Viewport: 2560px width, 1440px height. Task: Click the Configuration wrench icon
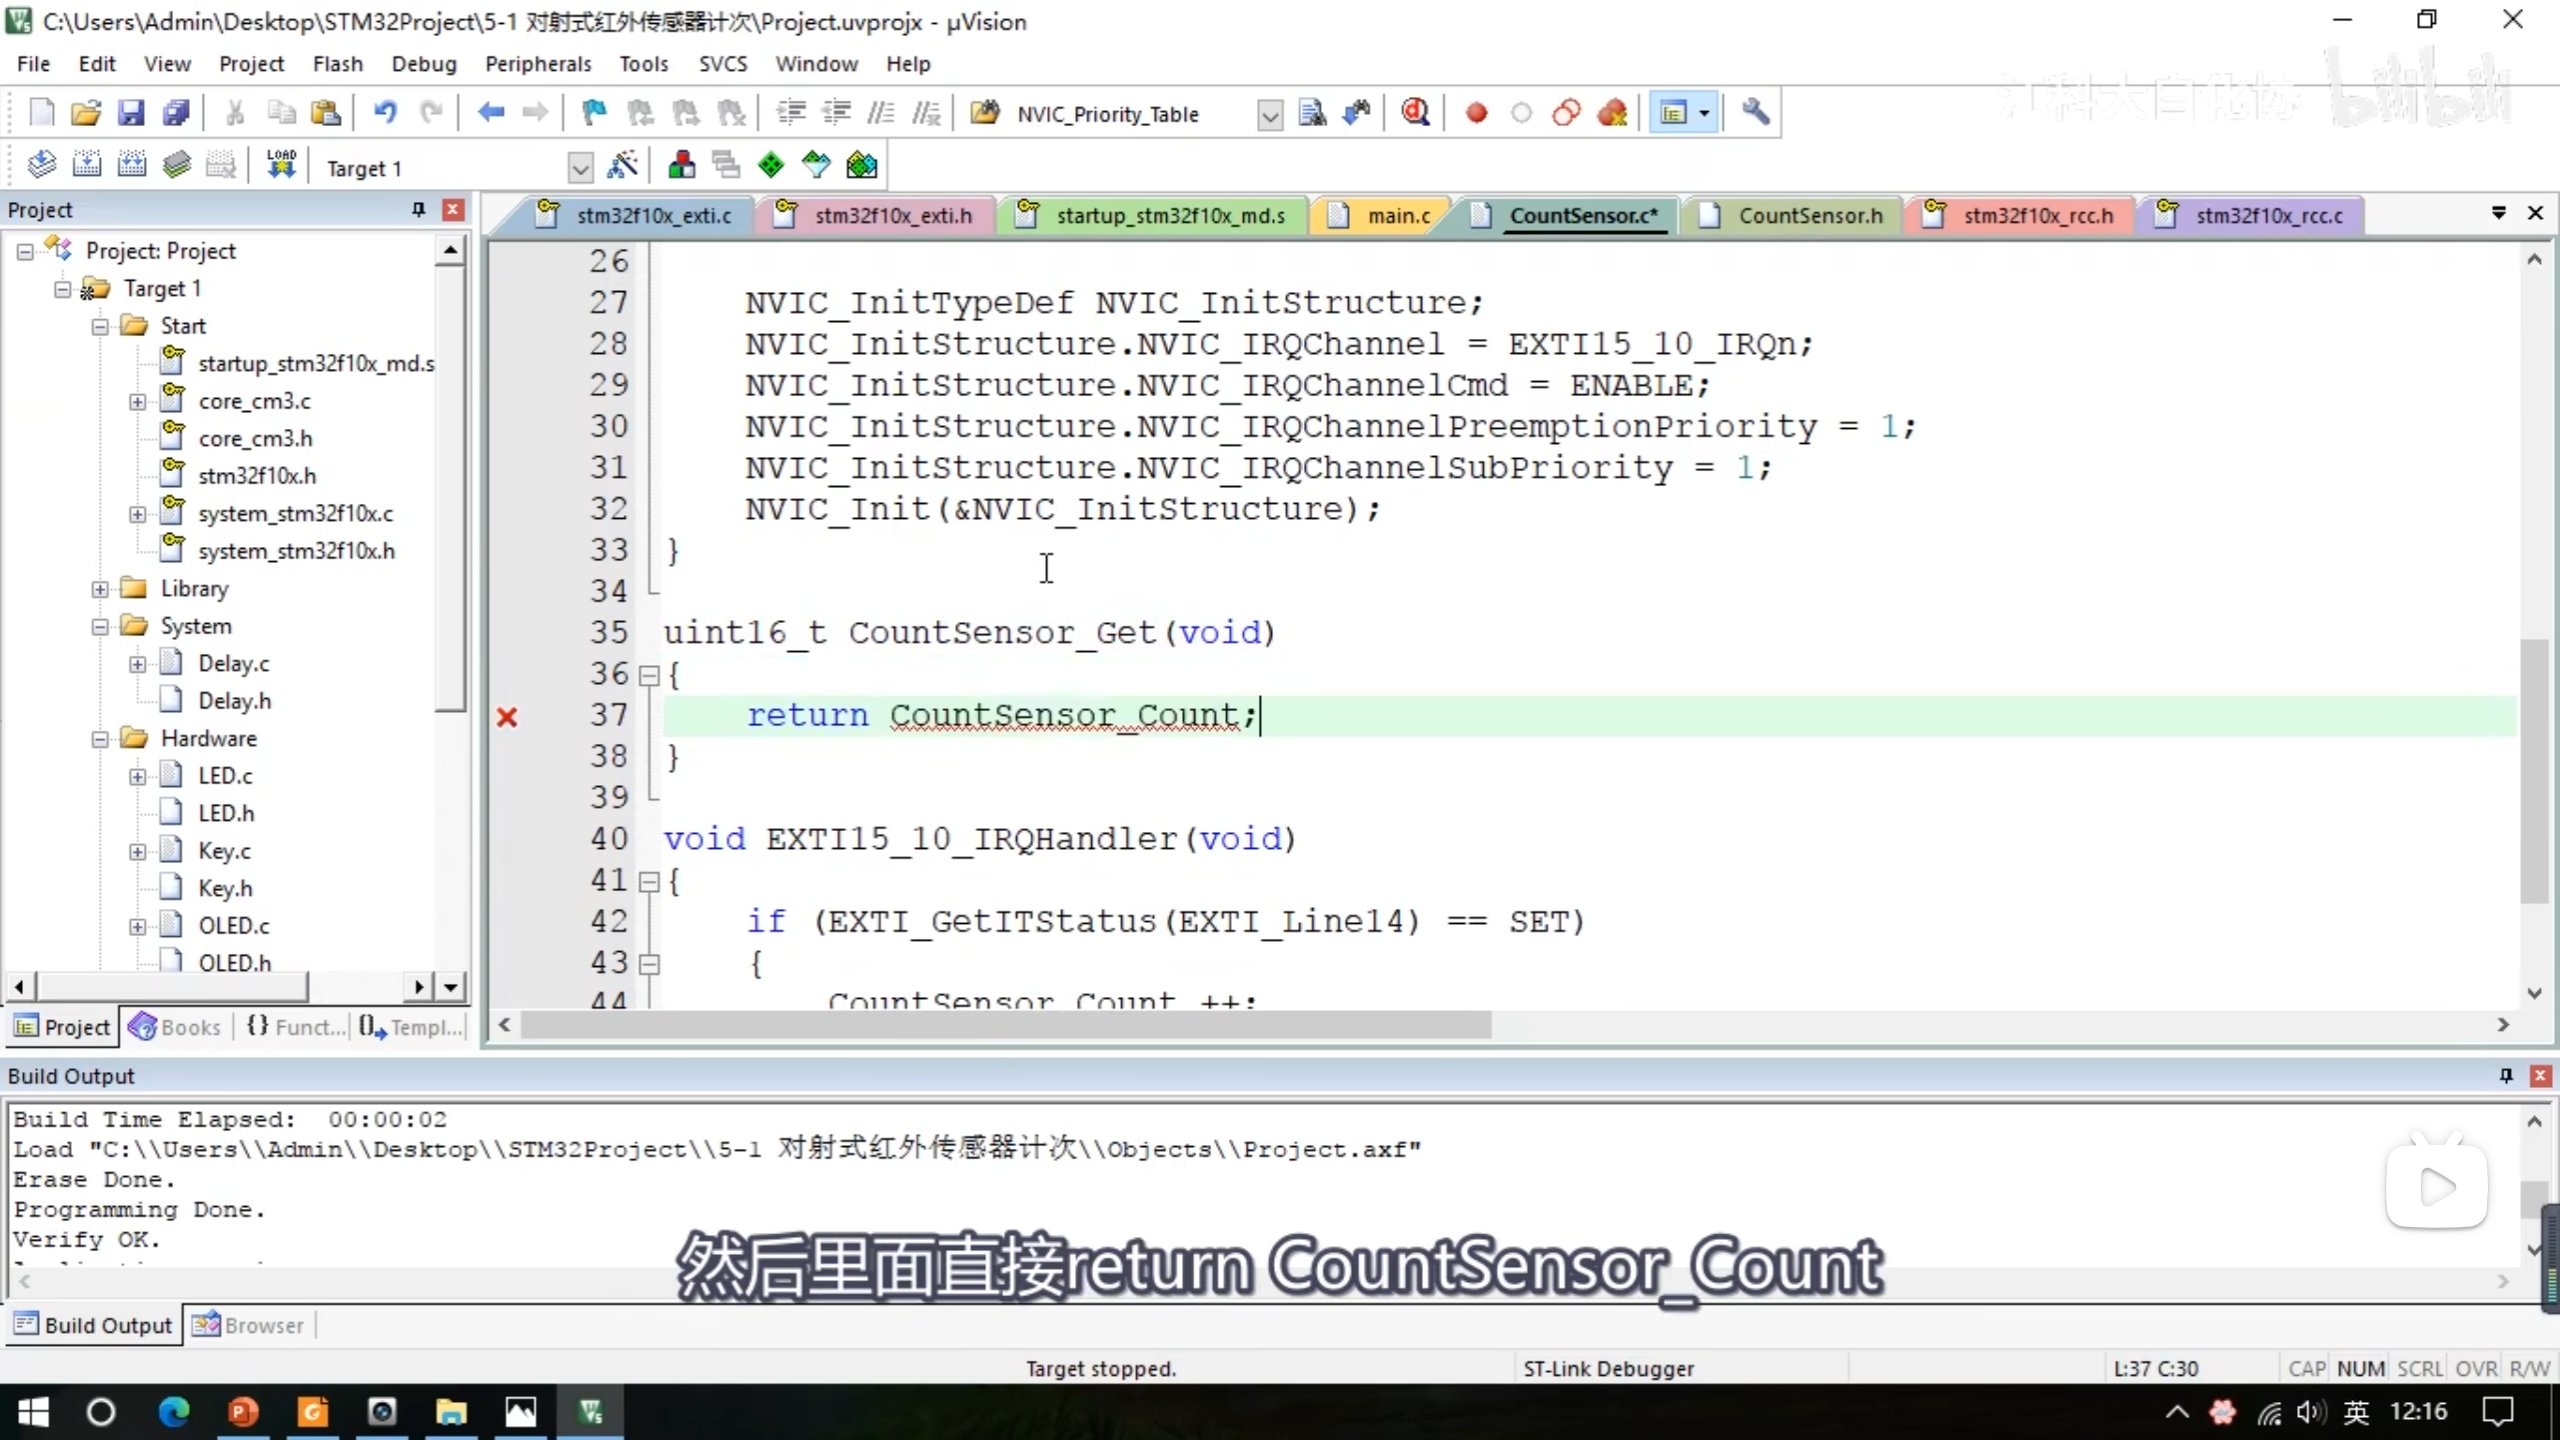(1755, 113)
